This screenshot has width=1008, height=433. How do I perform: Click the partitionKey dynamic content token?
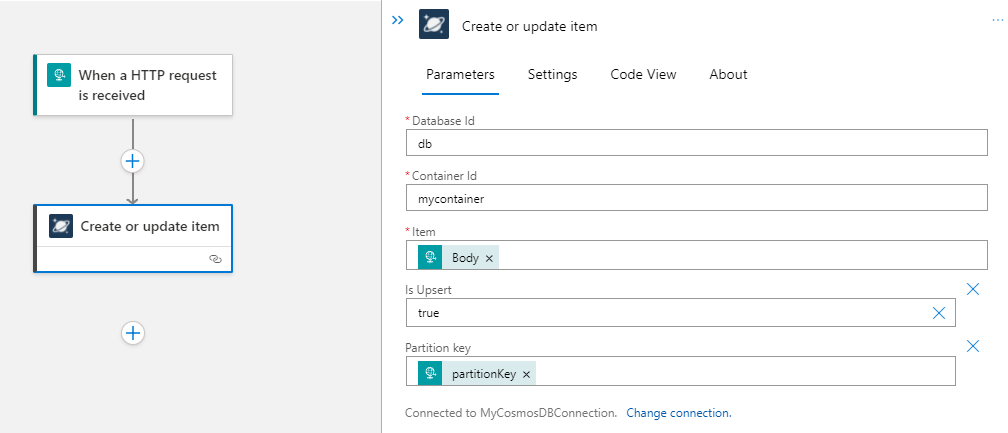point(477,373)
